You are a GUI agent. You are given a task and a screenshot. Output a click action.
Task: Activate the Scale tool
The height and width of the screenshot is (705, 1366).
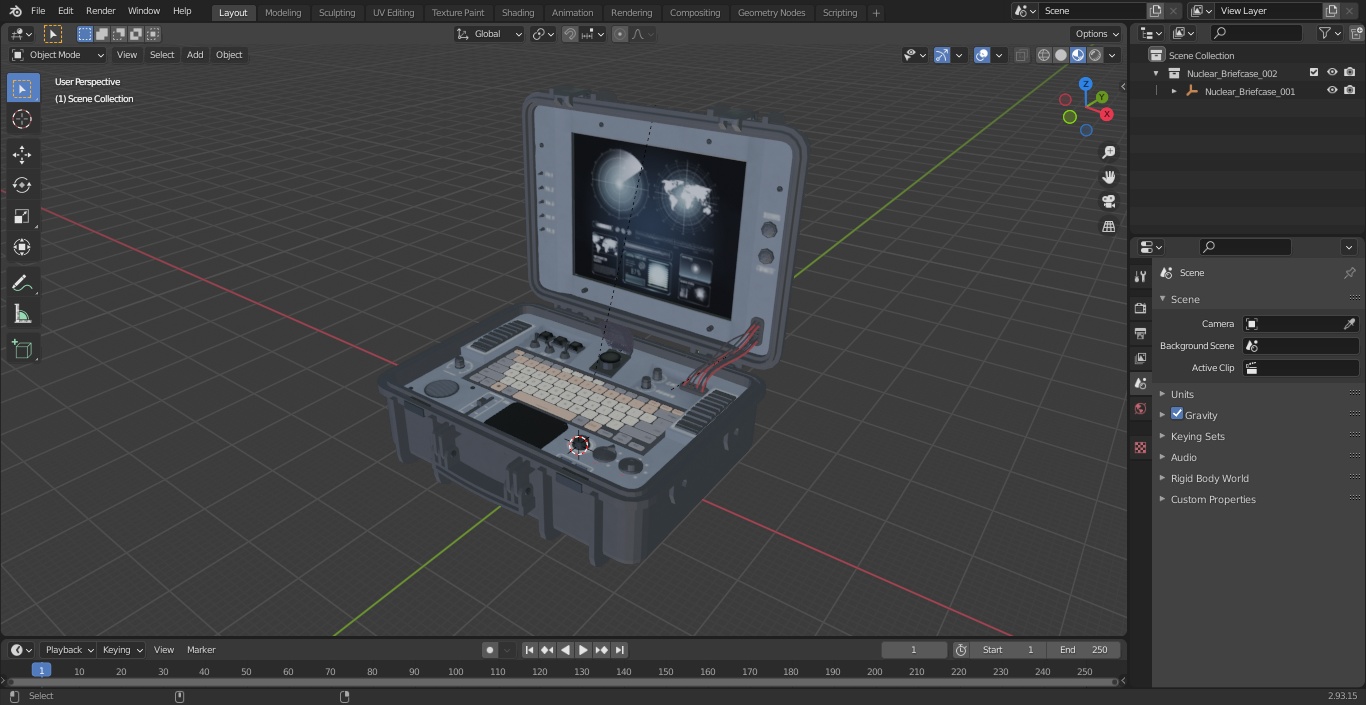(22, 216)
